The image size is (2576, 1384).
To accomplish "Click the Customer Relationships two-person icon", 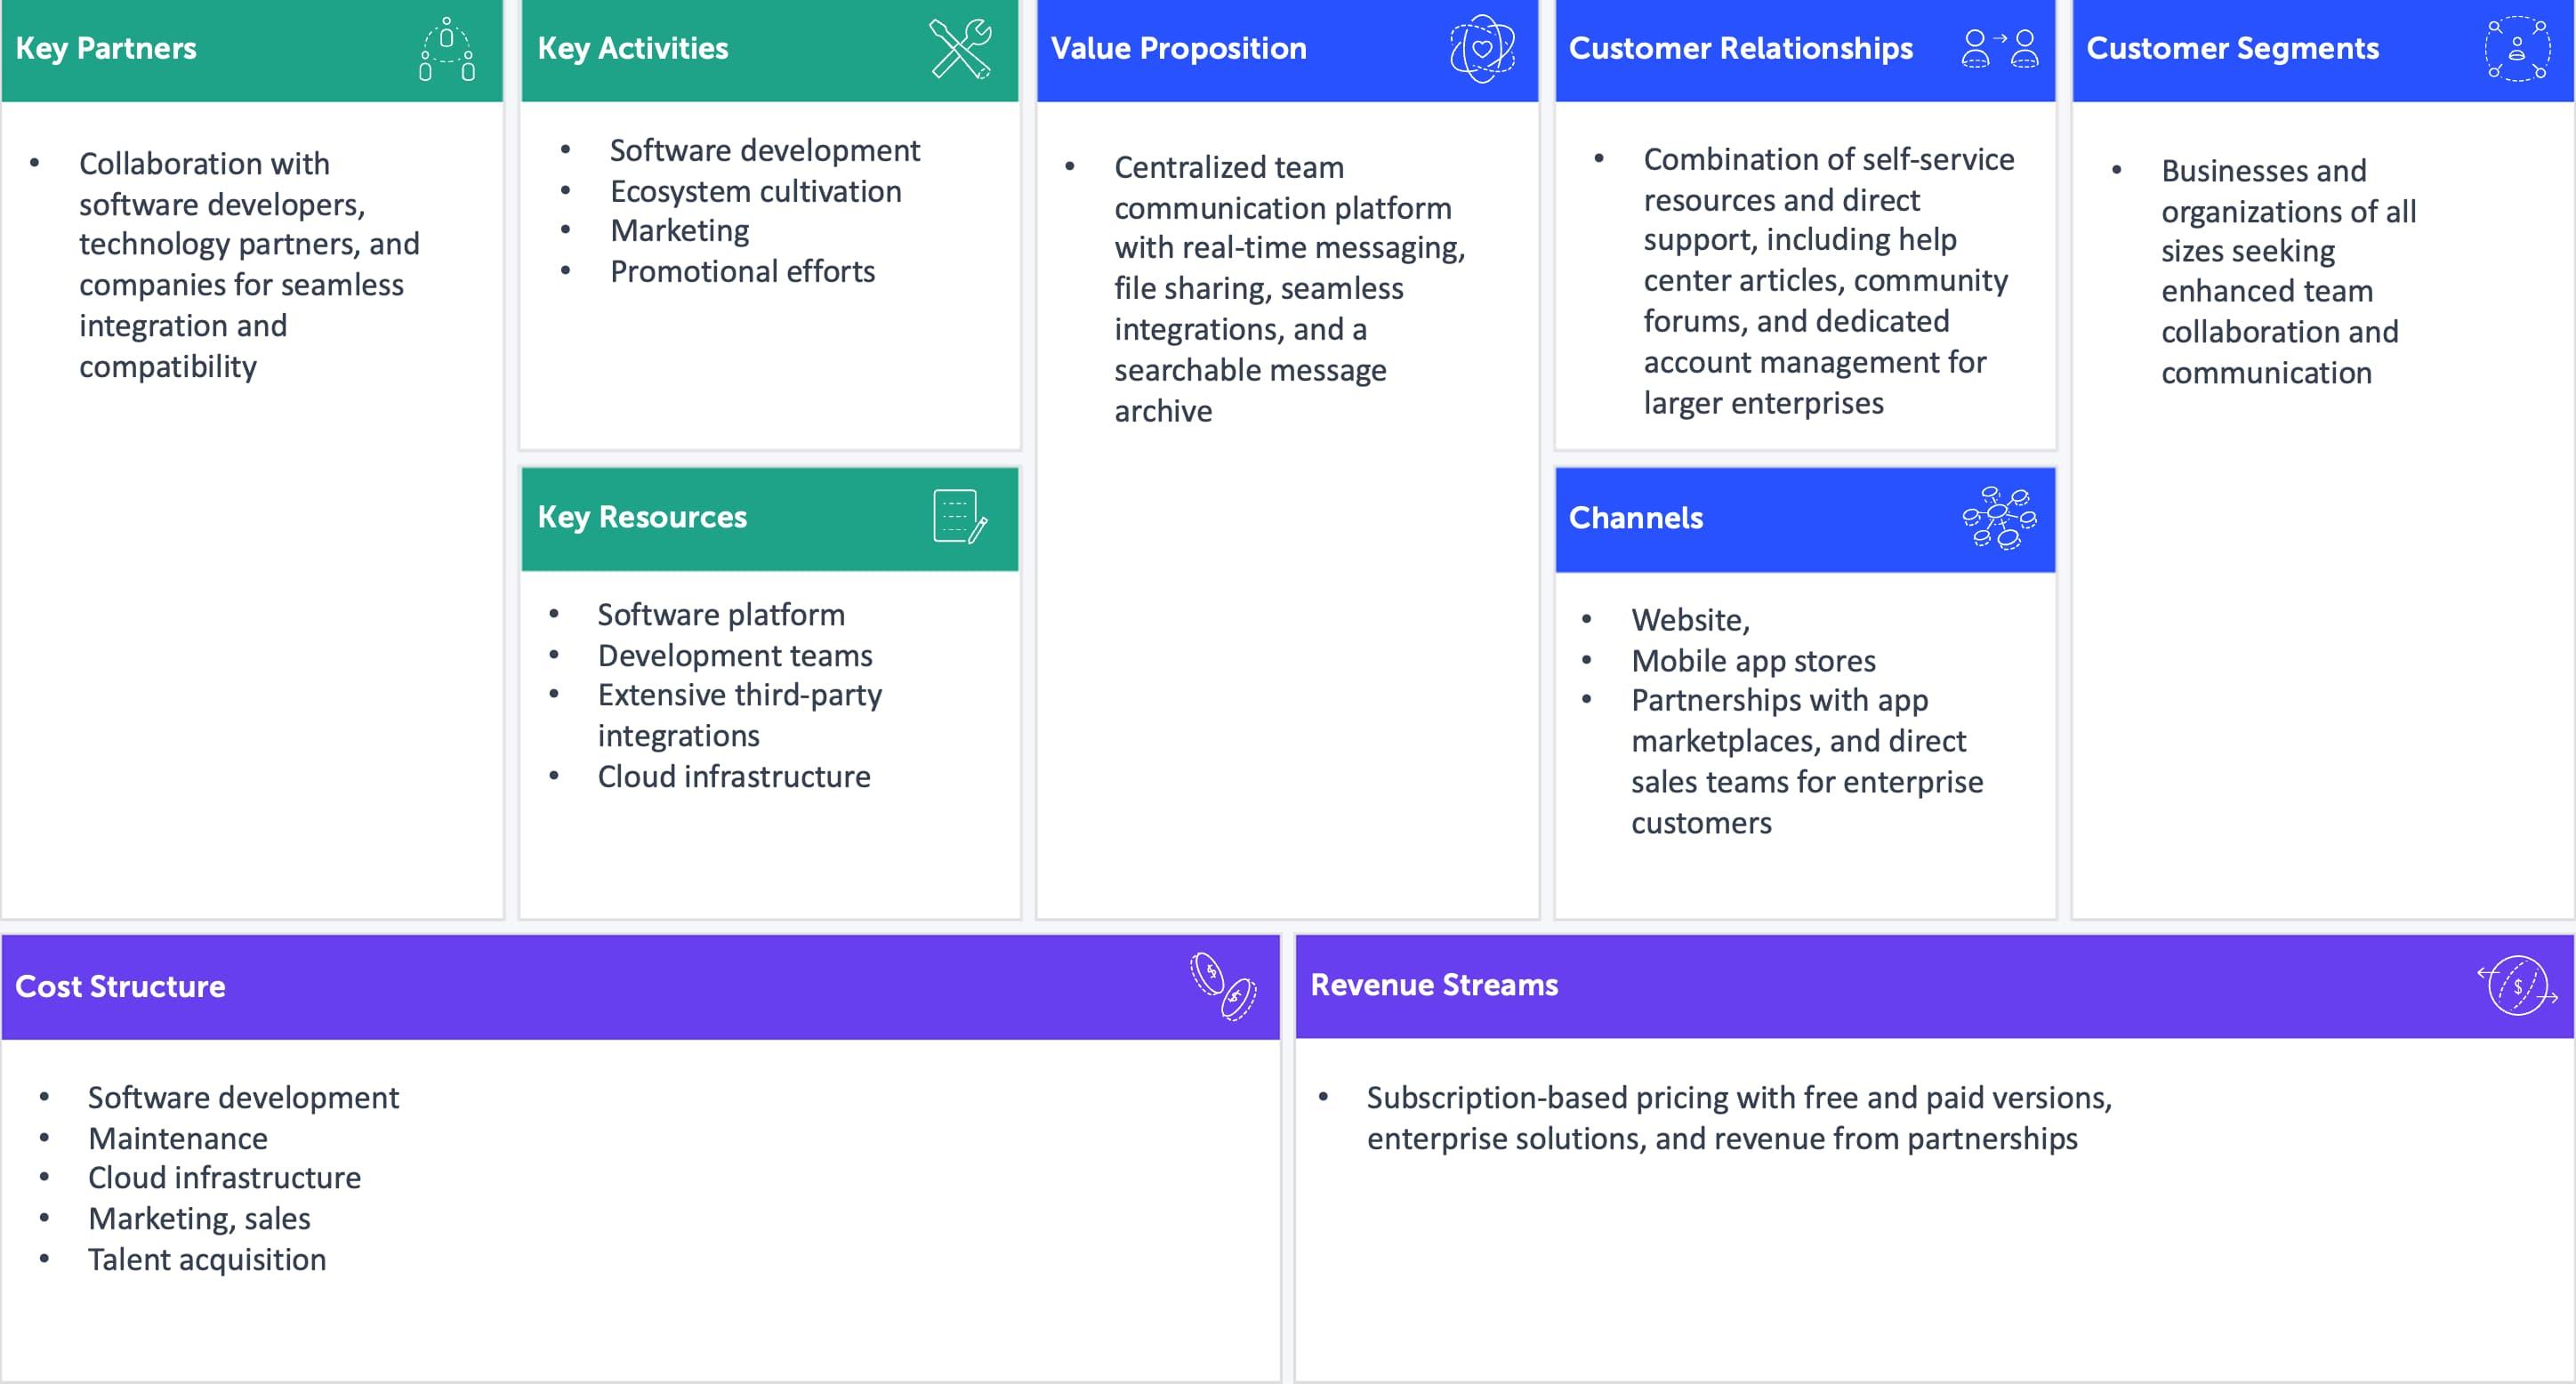I will (1999, 48).
